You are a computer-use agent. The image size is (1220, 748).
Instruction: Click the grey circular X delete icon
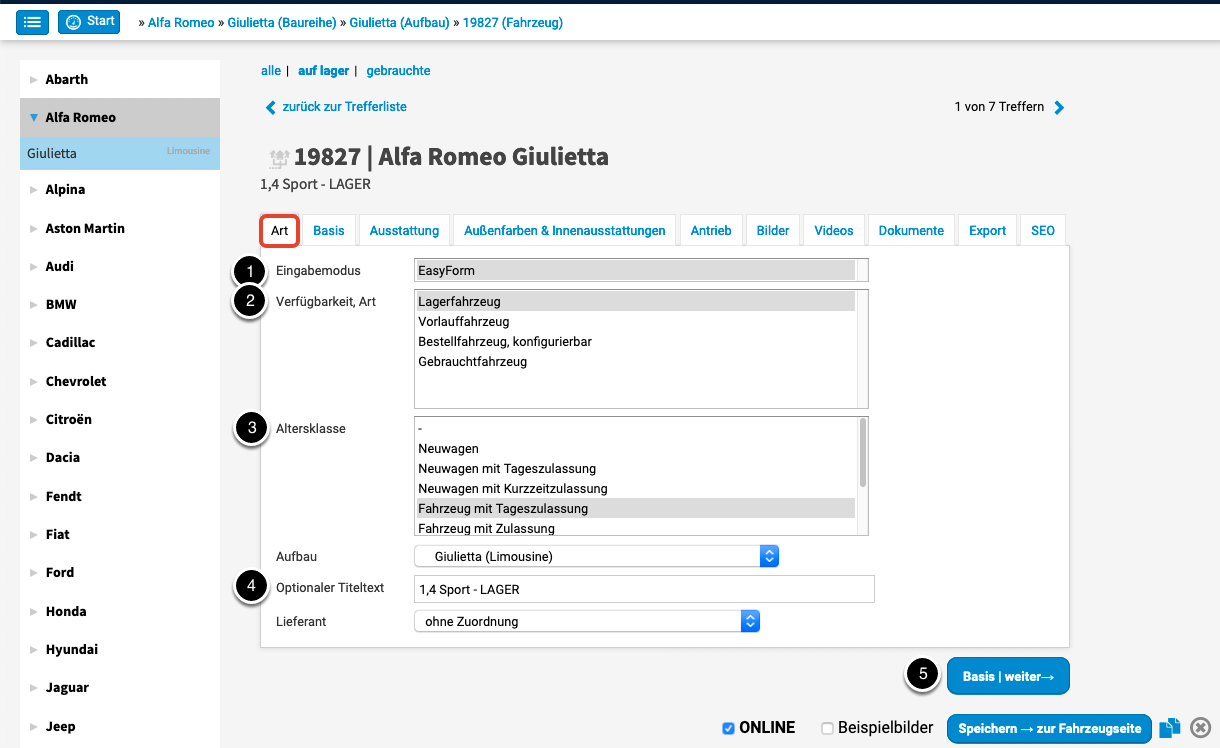point(1201,728)
